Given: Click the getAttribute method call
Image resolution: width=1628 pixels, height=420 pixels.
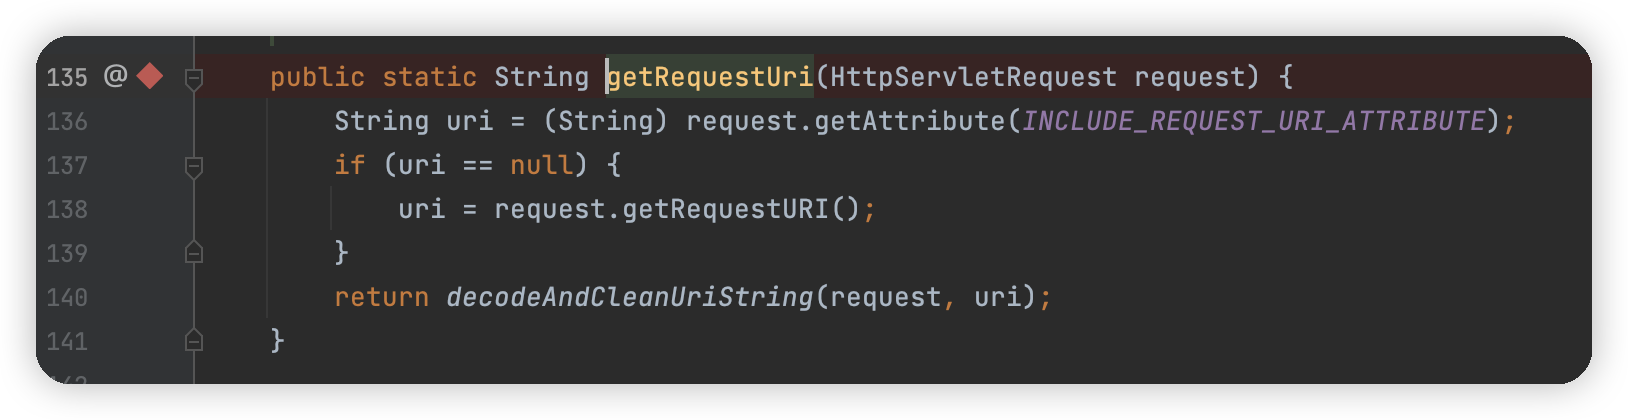Looking at the screenshot, I should 909,121.
